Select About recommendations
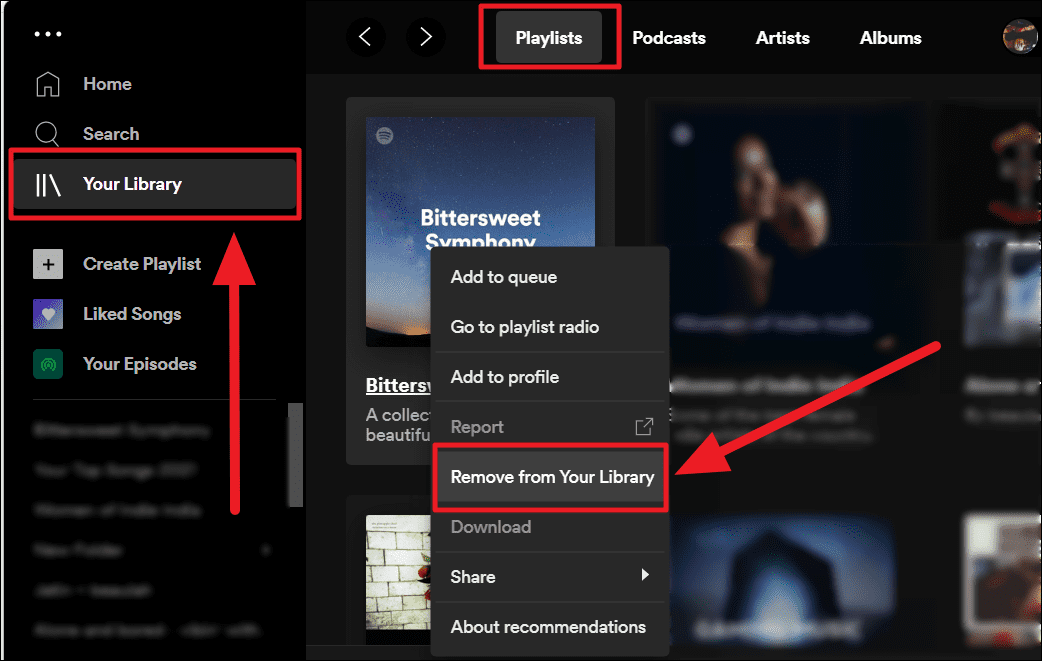This screenshot has width=1042, height=661. click(x=550, y=626)
